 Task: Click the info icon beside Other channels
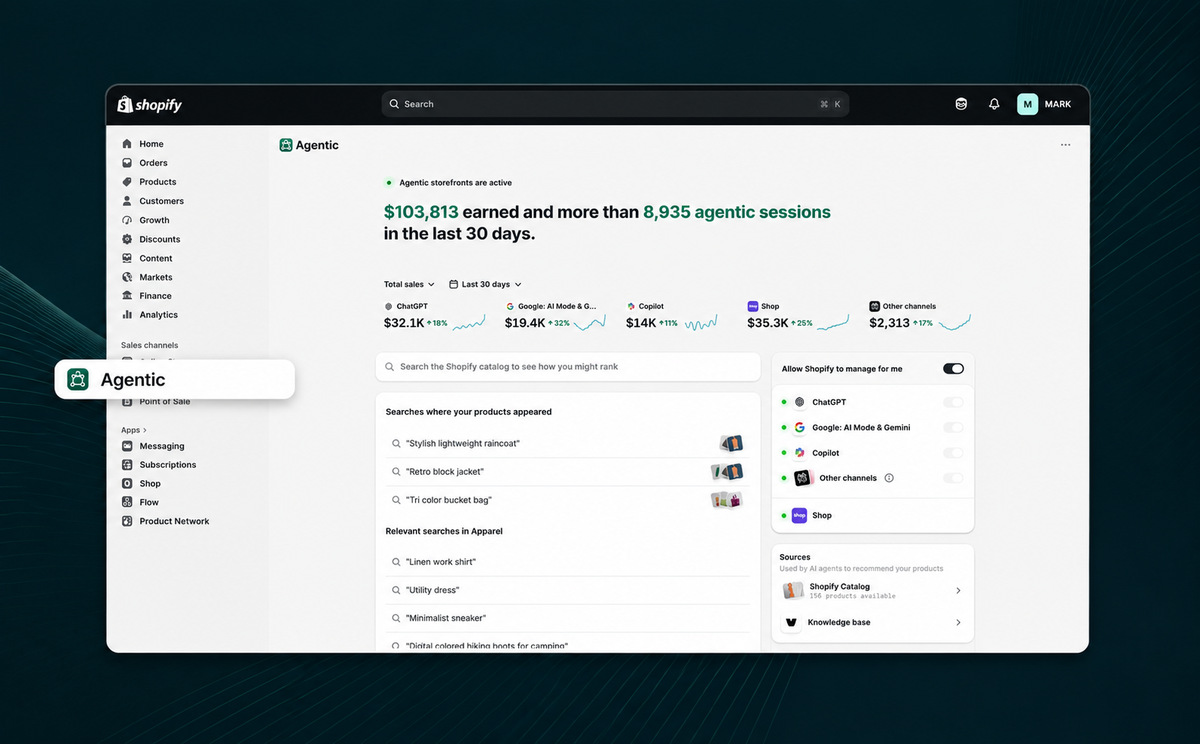click(889, 478)
